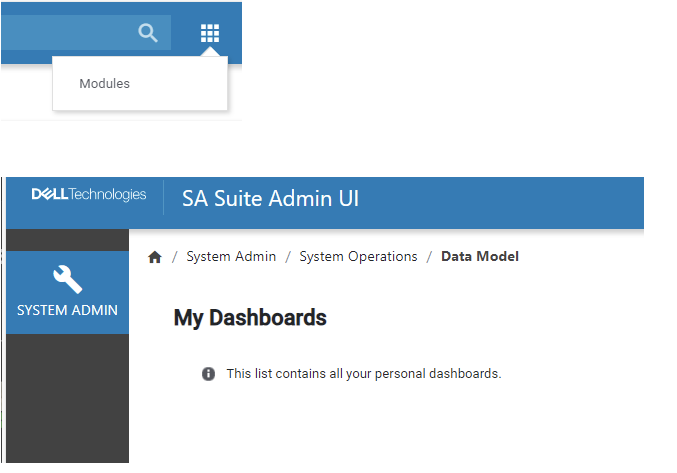The height and width of the screenshot is (473, 677).
Task: Click dark sidebar area above System Admin
Action: click(x=67, y=240)
